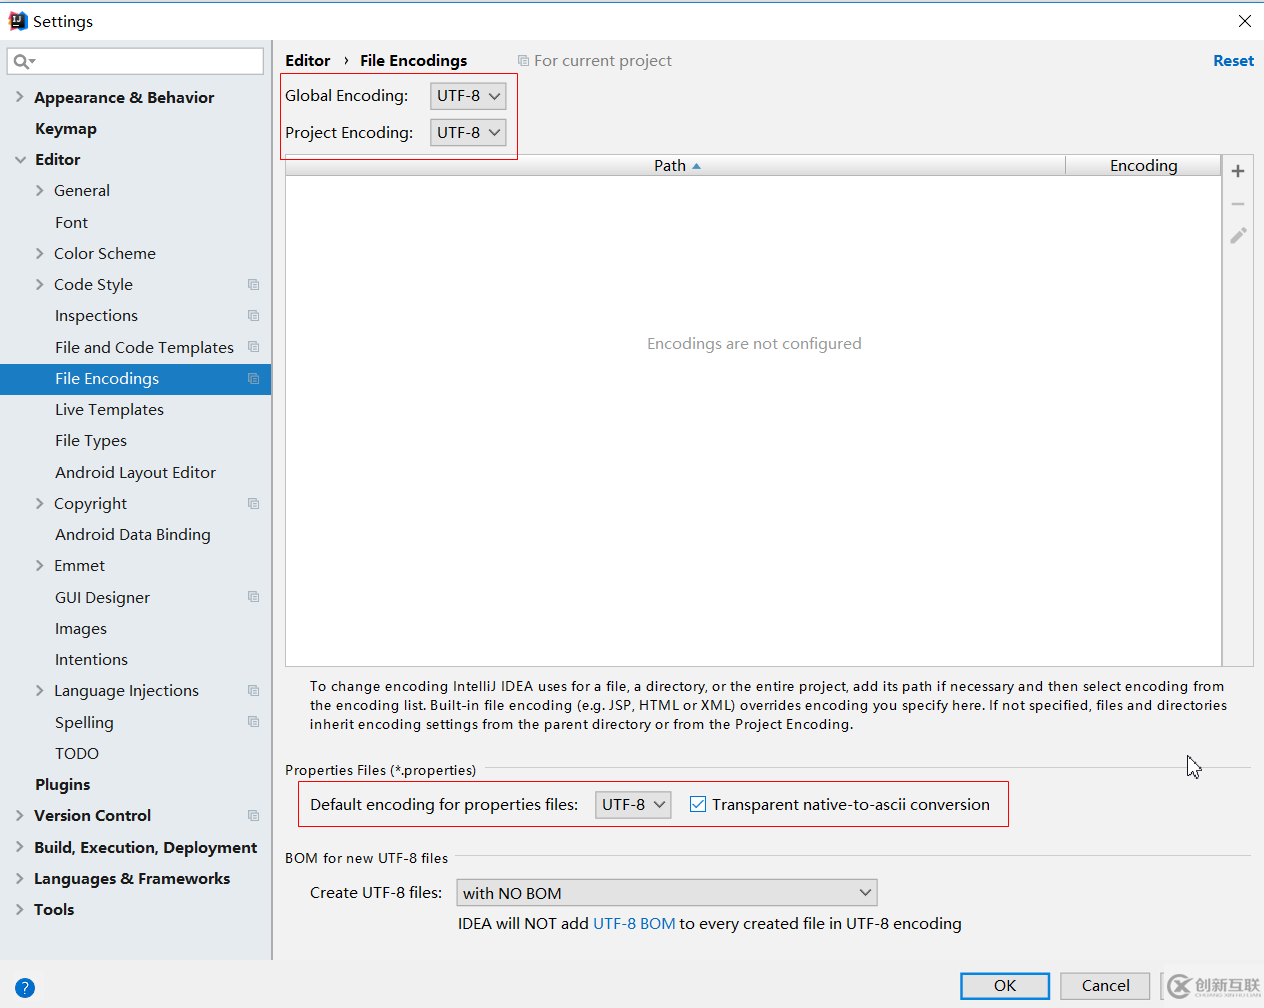This screenshot has width=1264, height=1008.
Task: Expand the General node
Action: [x=40, y=191]
